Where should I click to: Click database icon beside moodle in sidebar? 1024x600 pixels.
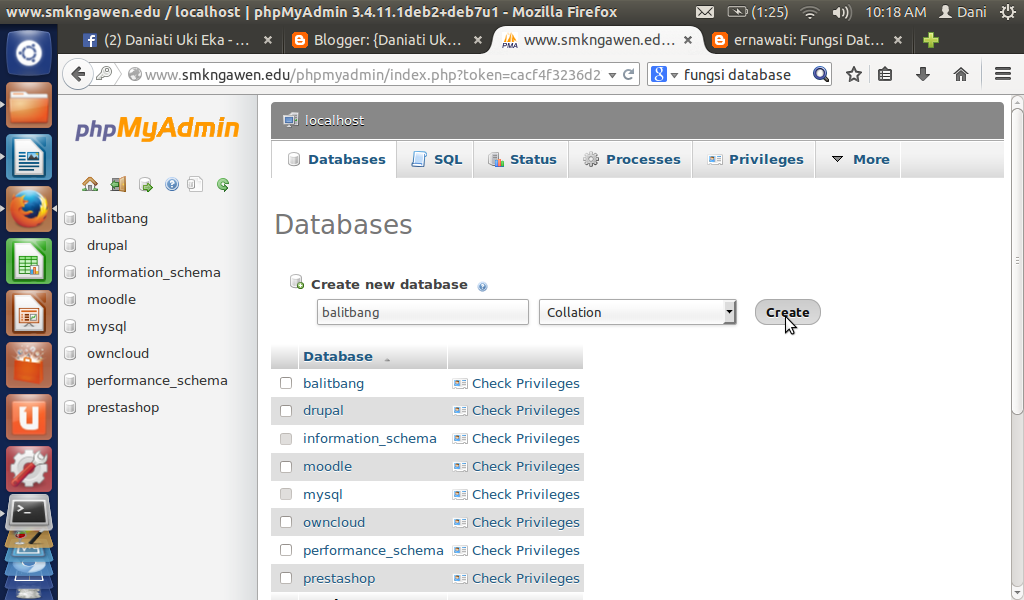[71, 300]
